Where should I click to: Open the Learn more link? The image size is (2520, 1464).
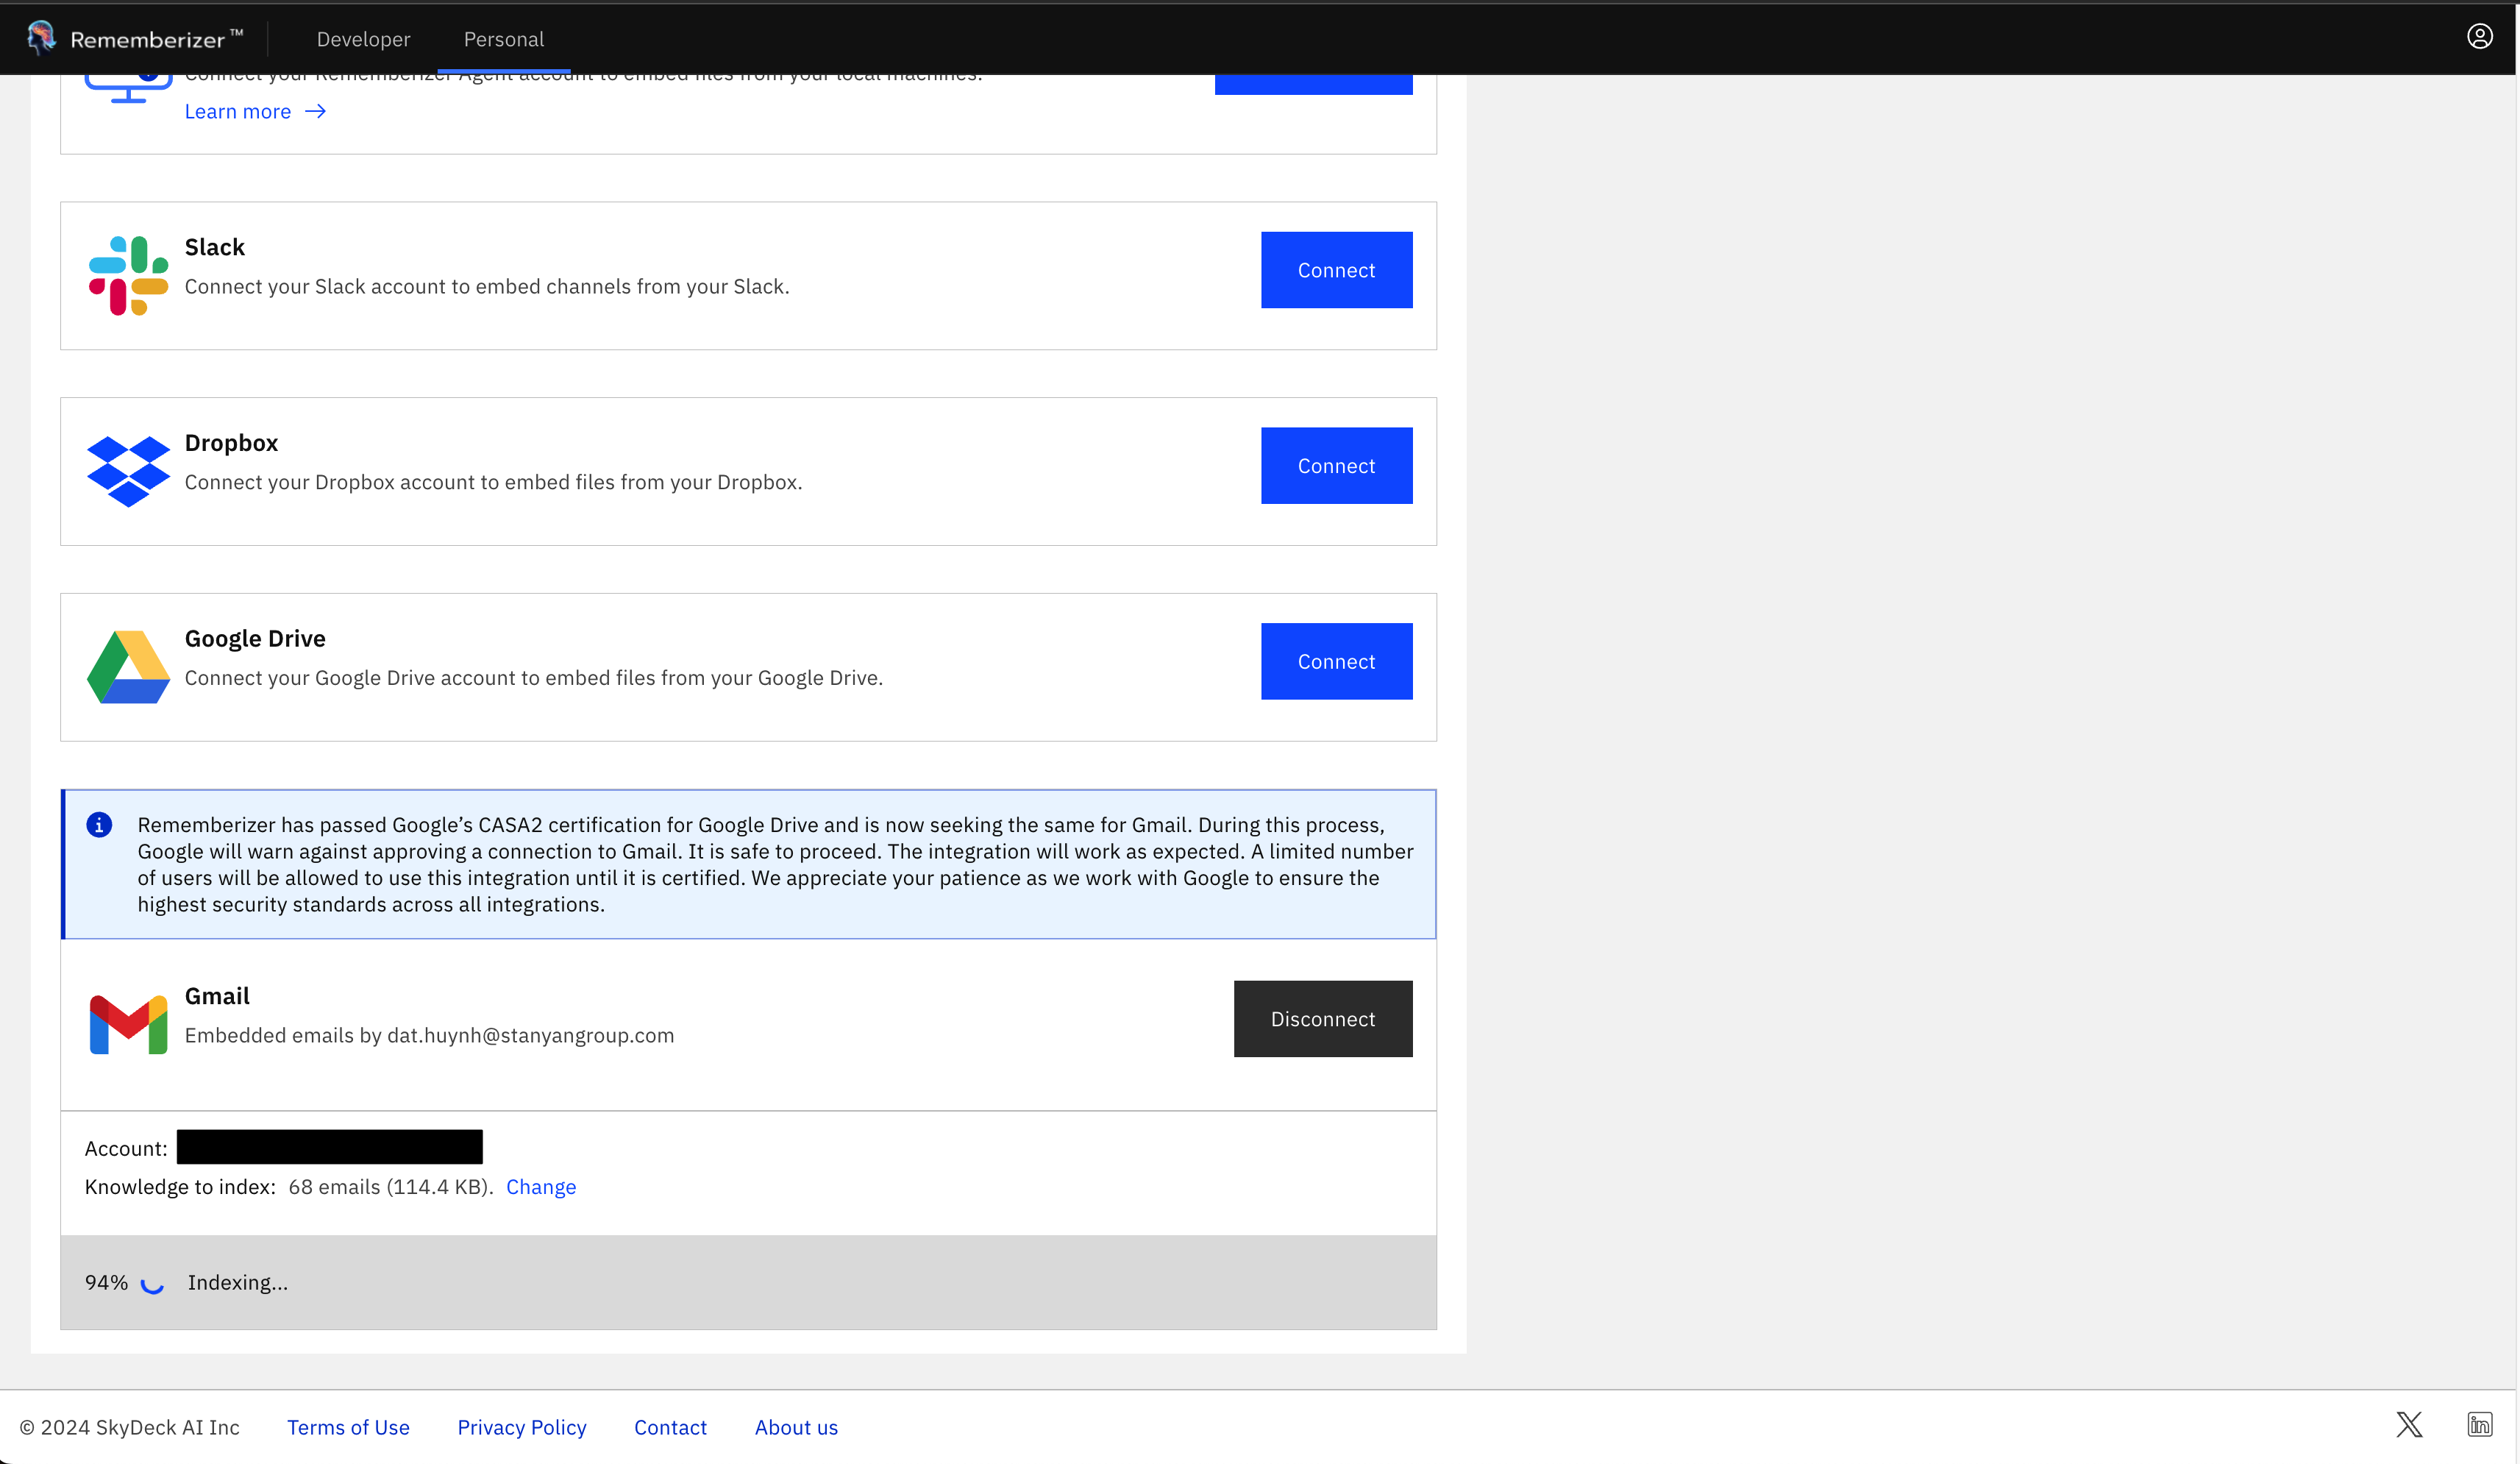[238, 111]
